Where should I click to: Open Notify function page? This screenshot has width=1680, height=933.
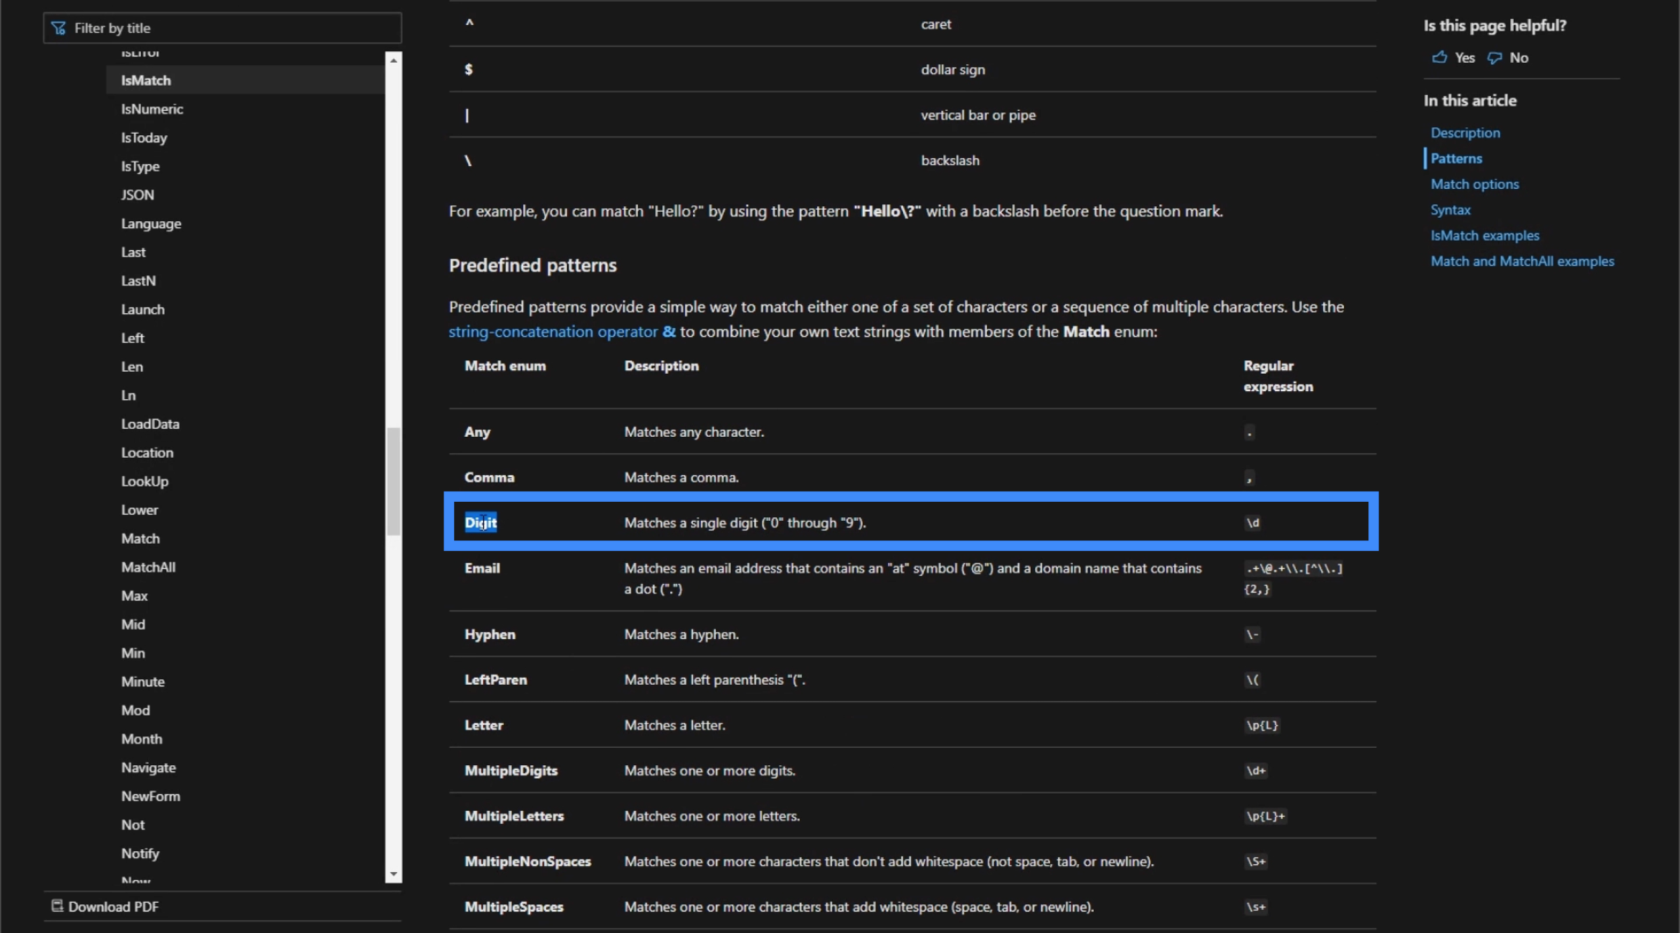point(140,854)
